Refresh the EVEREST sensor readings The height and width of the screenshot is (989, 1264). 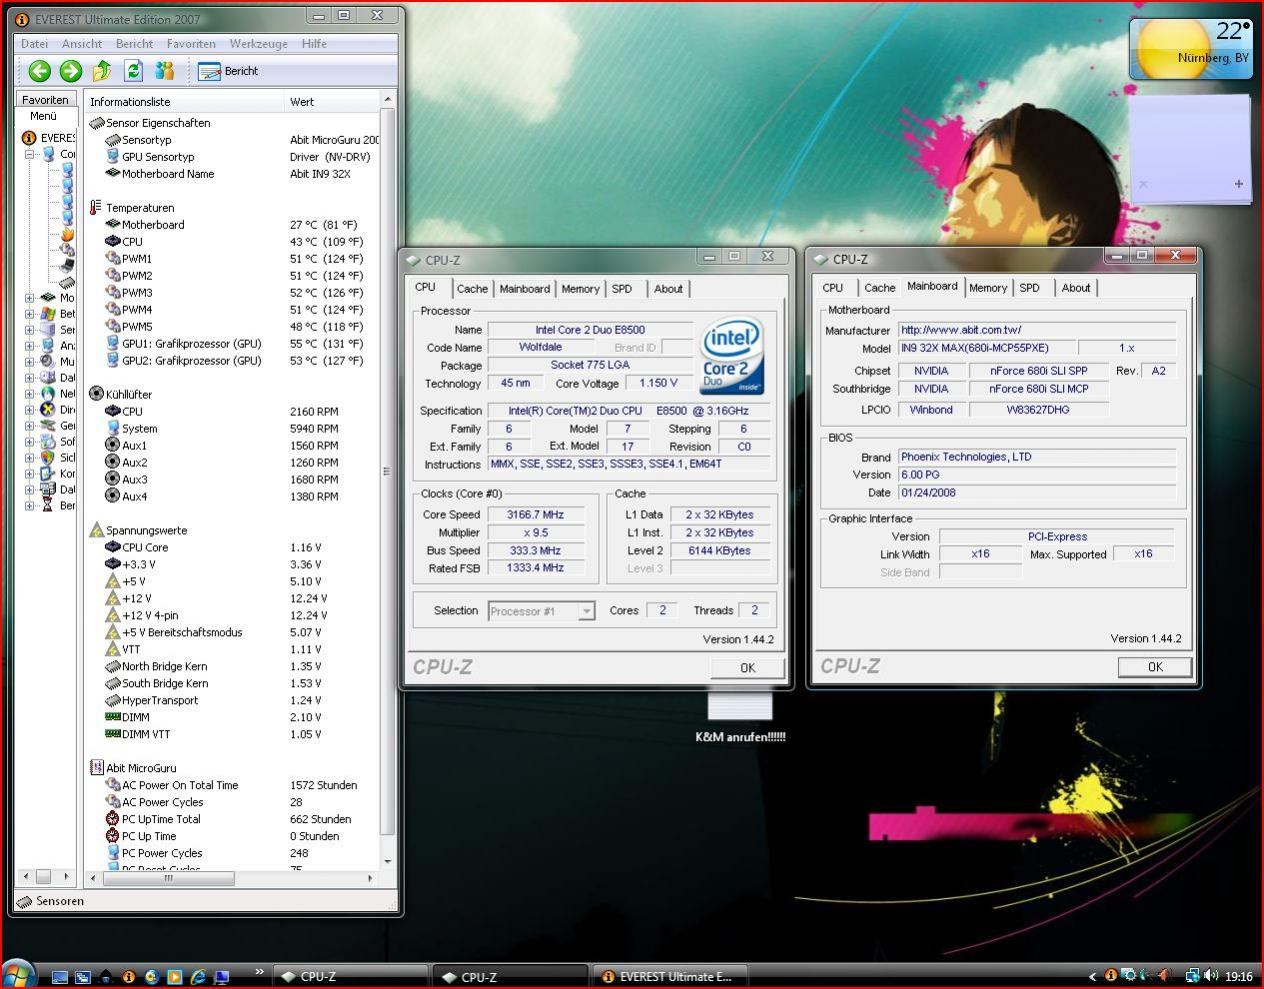(x=133, y=71)
